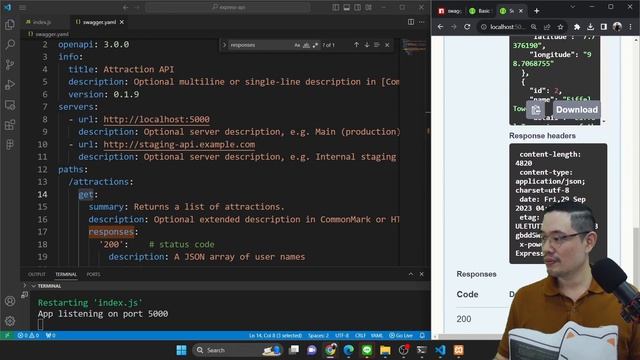Open the browser downloads icon

(590, 27)
